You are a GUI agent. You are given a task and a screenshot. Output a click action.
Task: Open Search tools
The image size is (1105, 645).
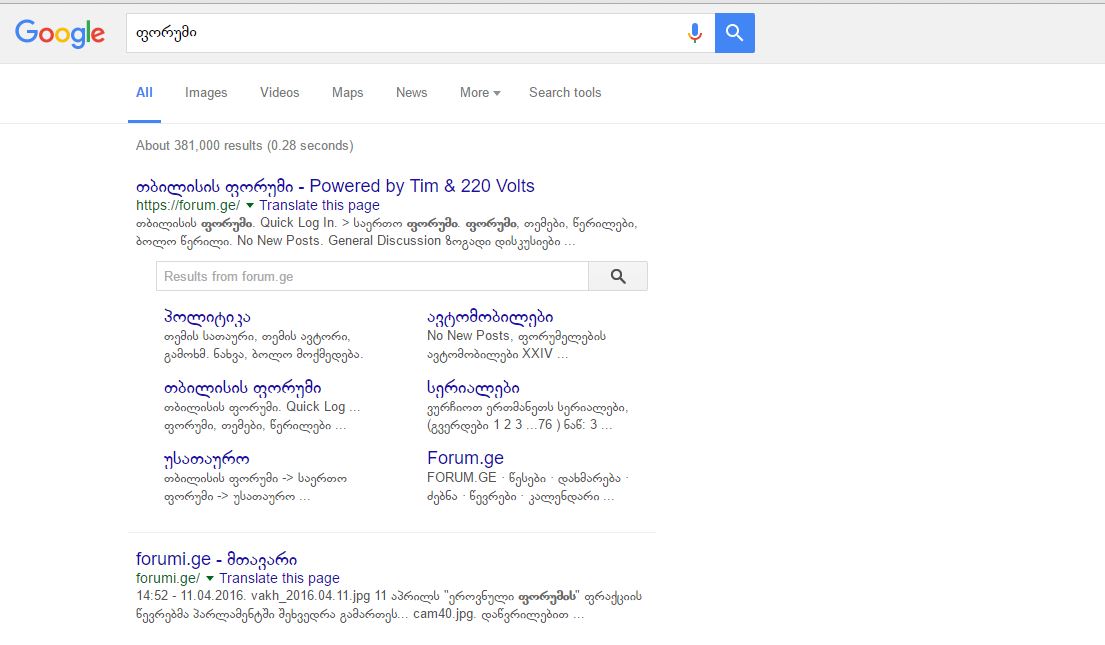pyautogui.click(x=565, y=92)
